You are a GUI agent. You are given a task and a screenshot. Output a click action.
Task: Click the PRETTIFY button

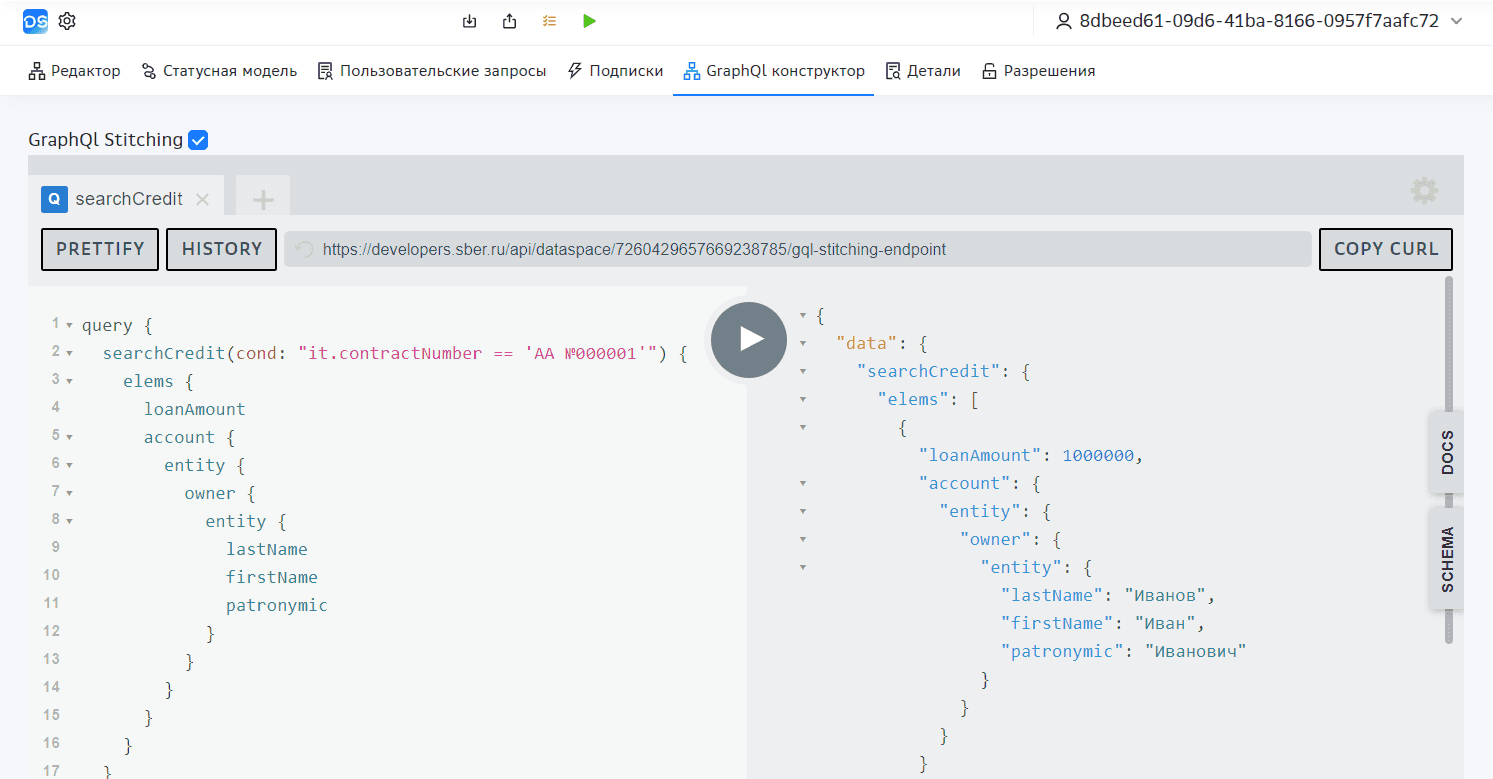point(100,249)
